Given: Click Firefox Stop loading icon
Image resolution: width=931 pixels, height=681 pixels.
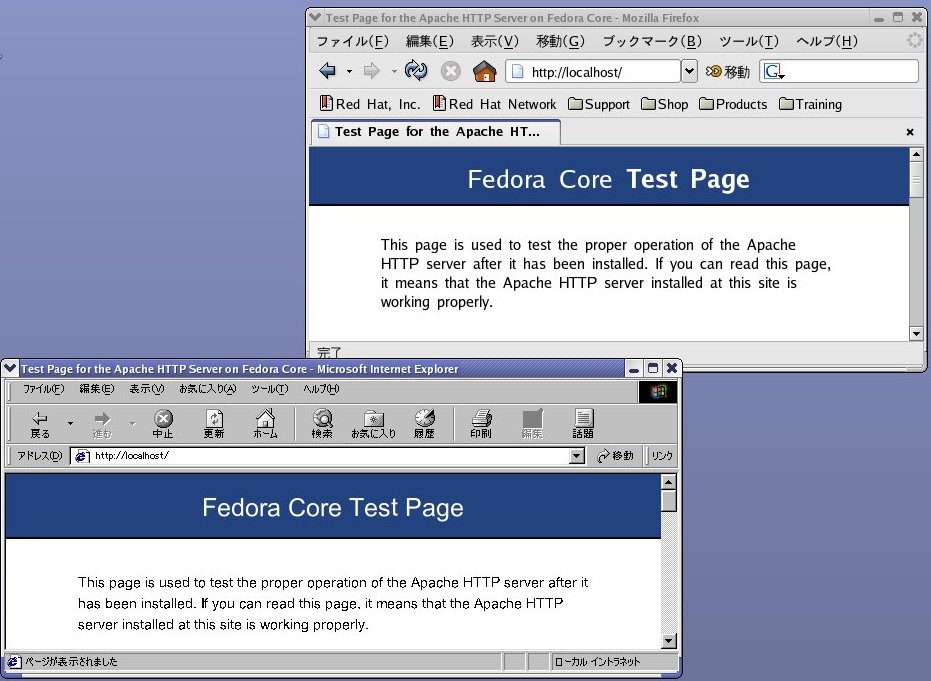Looking at the screenshot, I should (451, 72).
